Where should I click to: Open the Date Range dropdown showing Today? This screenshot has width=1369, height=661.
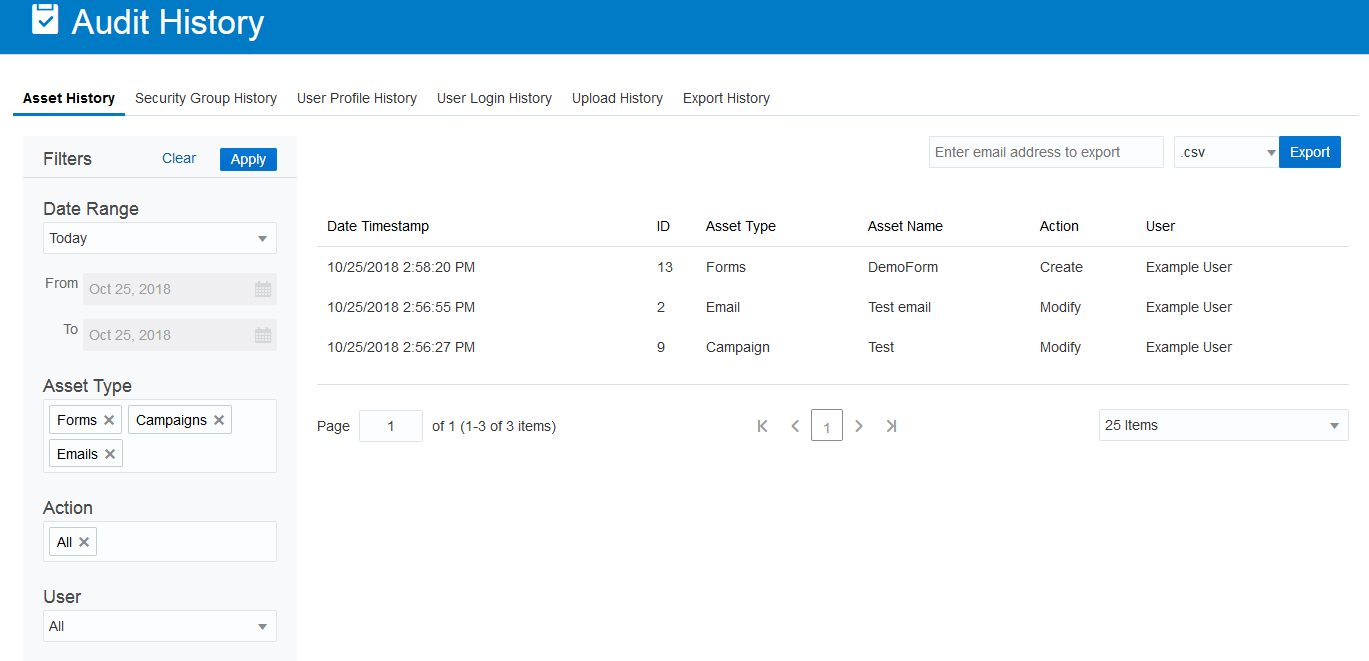159,238
